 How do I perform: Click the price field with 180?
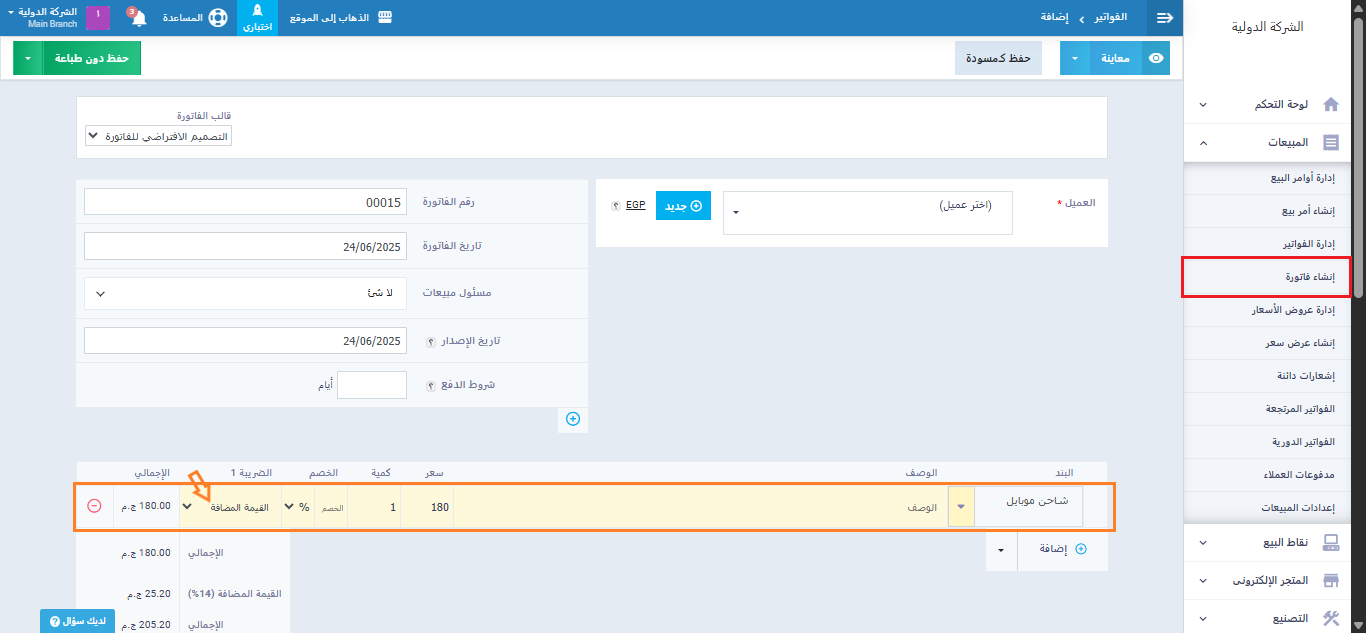coord(428,507)
